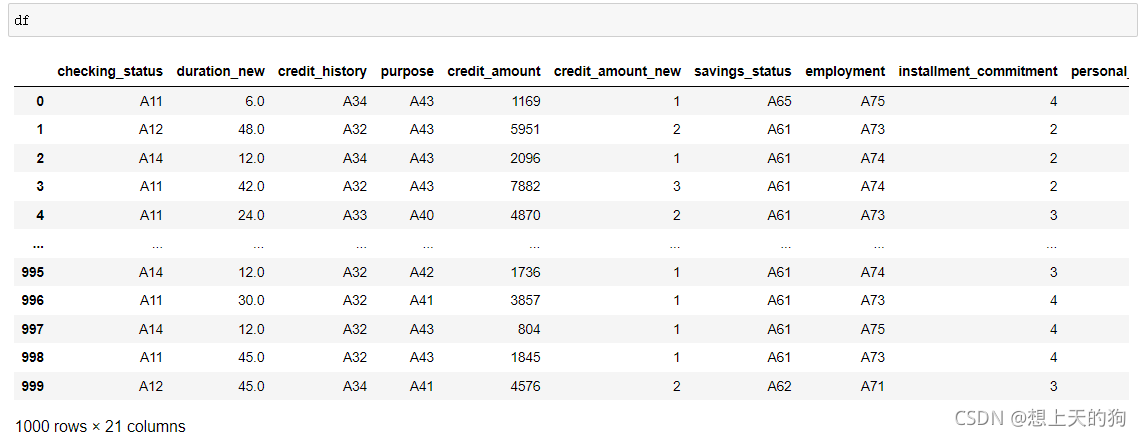Select the employment column header
Image resolution: width=1141 pixels, height=436 pixels.
(845, 71)
